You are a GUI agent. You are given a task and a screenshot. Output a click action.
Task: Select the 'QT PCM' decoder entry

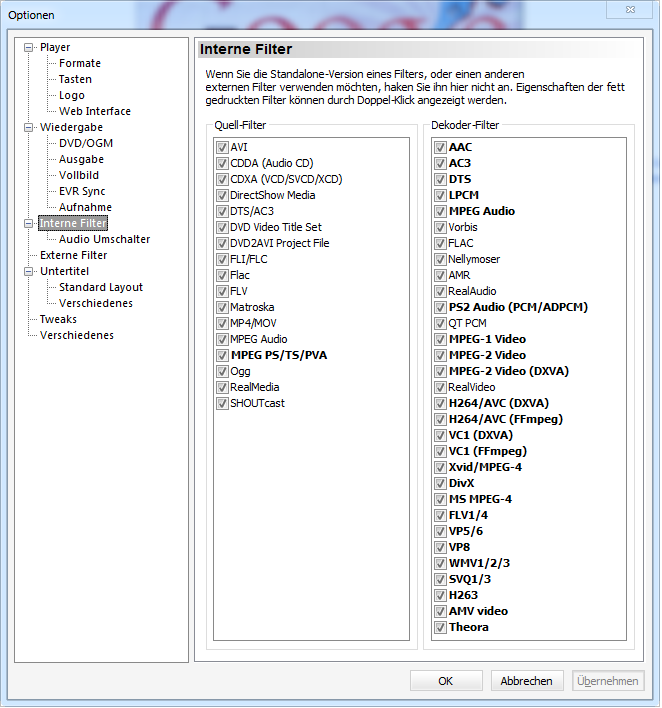(x=467, y=323)
